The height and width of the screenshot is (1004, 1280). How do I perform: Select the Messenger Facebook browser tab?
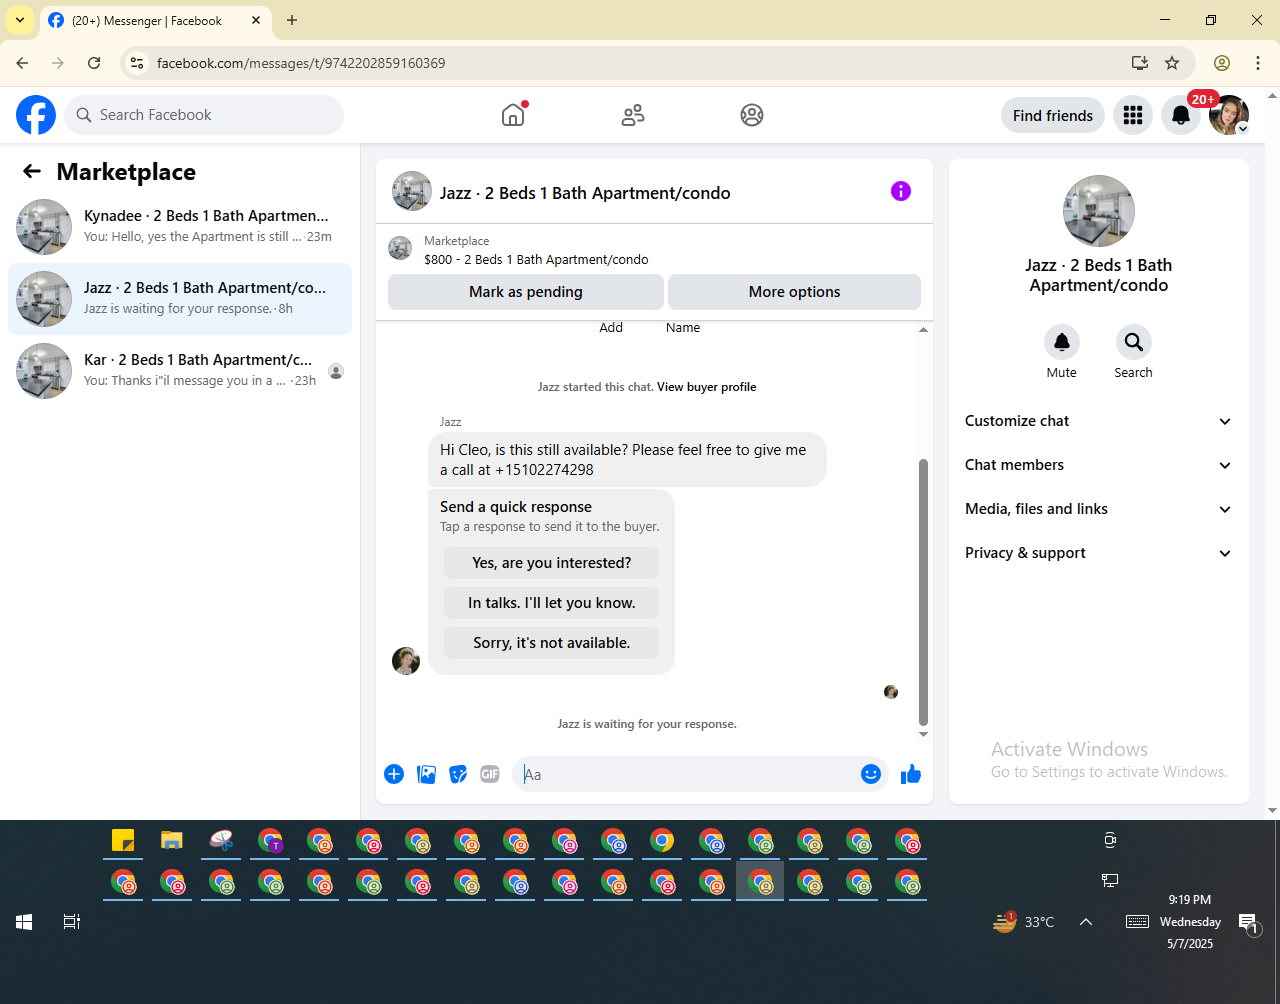tap(155, 21)
